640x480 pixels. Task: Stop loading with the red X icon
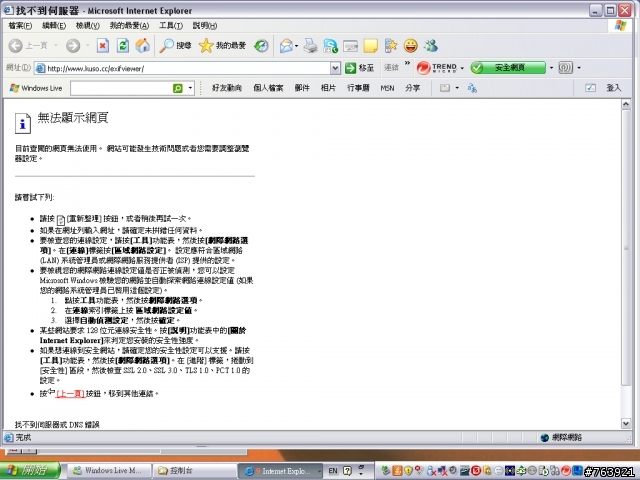(x=103, y=45)
